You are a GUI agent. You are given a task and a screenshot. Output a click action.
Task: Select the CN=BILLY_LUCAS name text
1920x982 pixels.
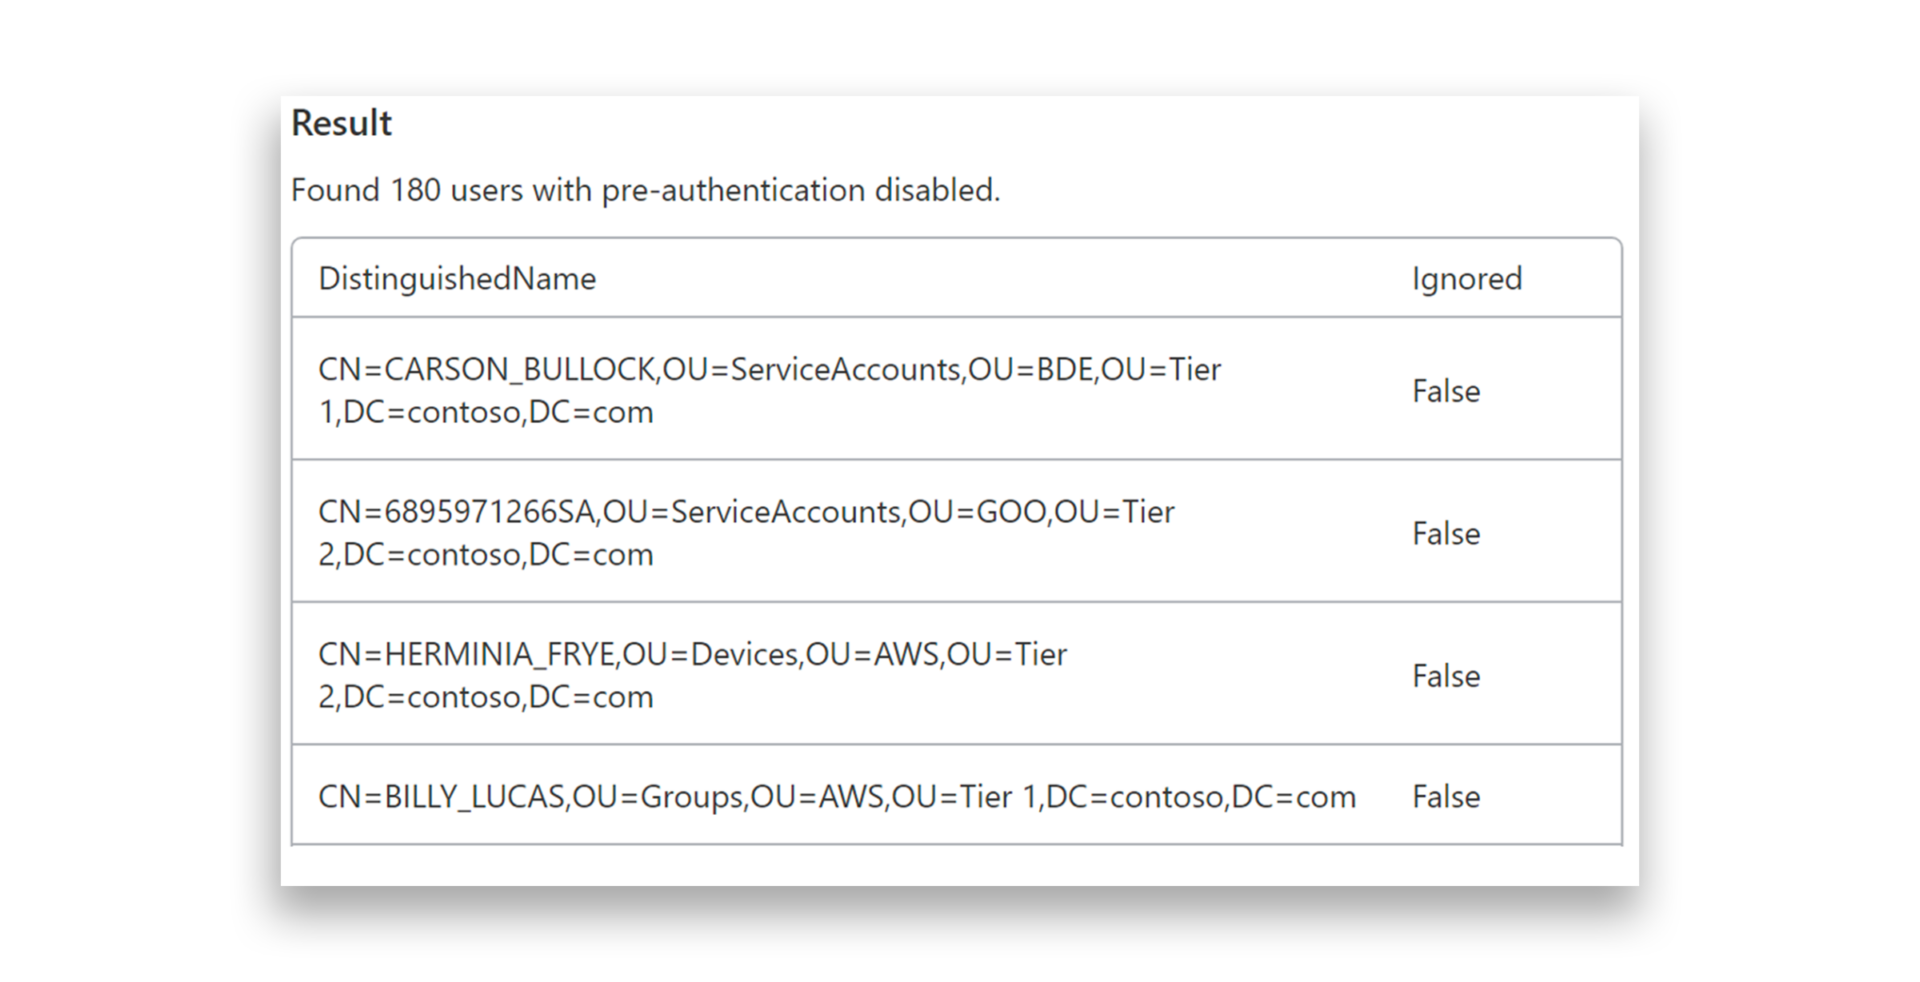(x=442, y=797)
